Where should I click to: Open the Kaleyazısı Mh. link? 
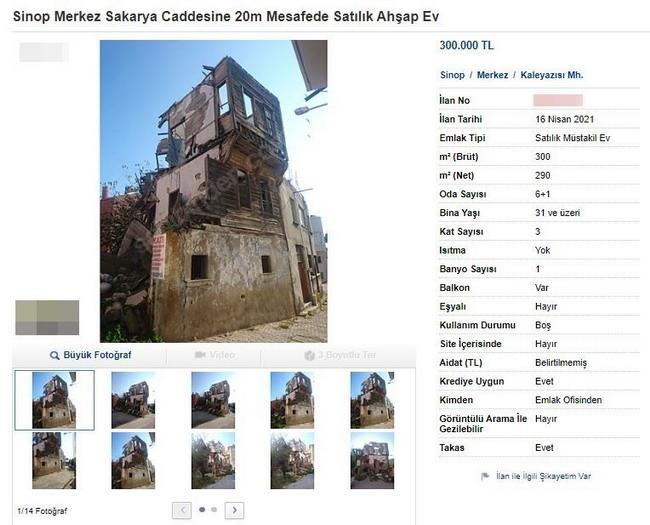point(552,75)
